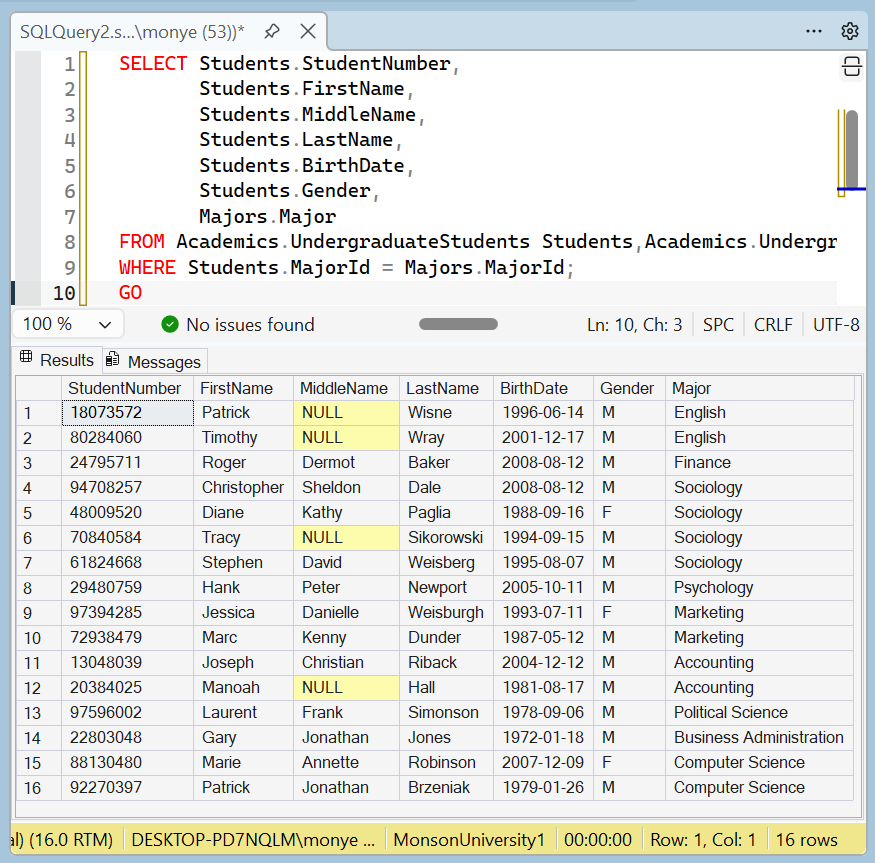
Task: Click the F gender cell in Diane's row
Action: (x=629, y=512)
